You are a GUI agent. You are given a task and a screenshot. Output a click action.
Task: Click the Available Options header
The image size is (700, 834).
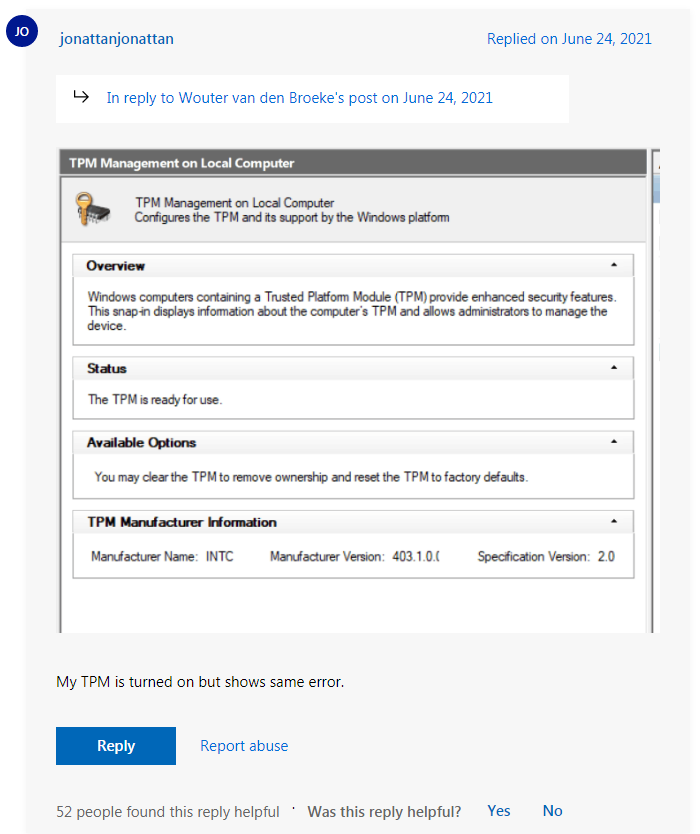(353, 443)
